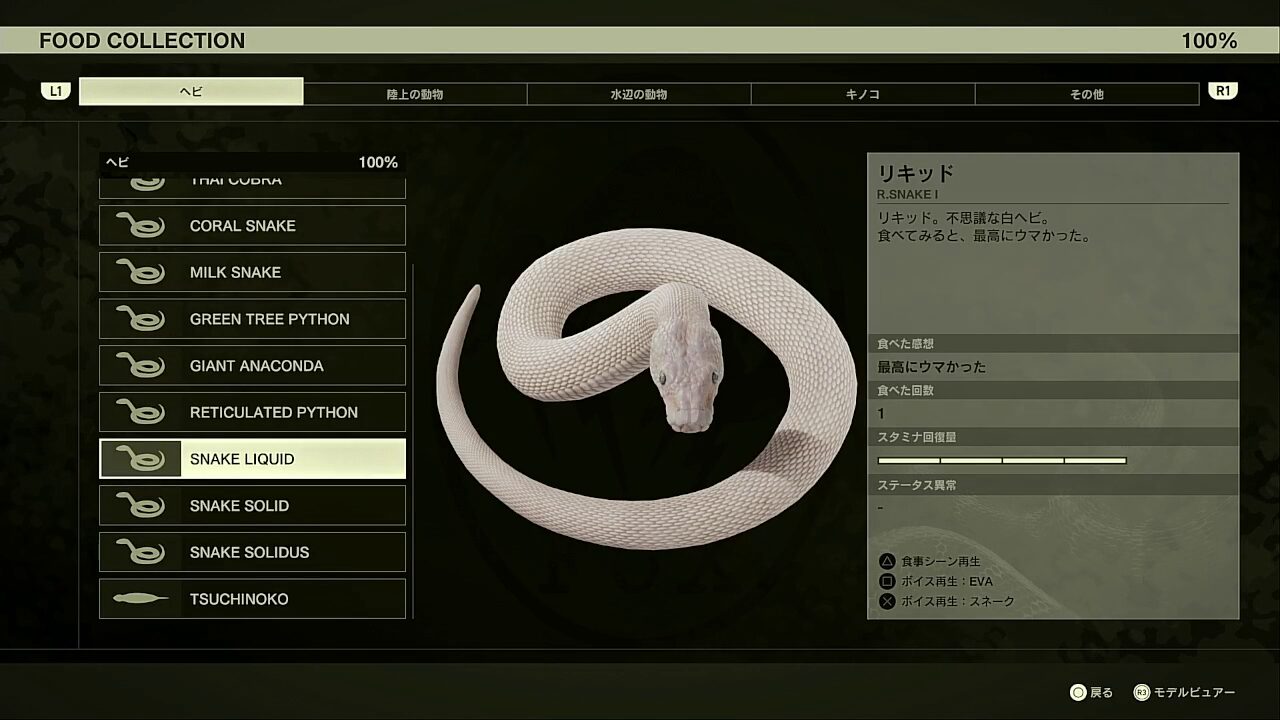
Task: Click the L1 previous-tab button icon
Action: pyautogui.click(x=56, y=91)
